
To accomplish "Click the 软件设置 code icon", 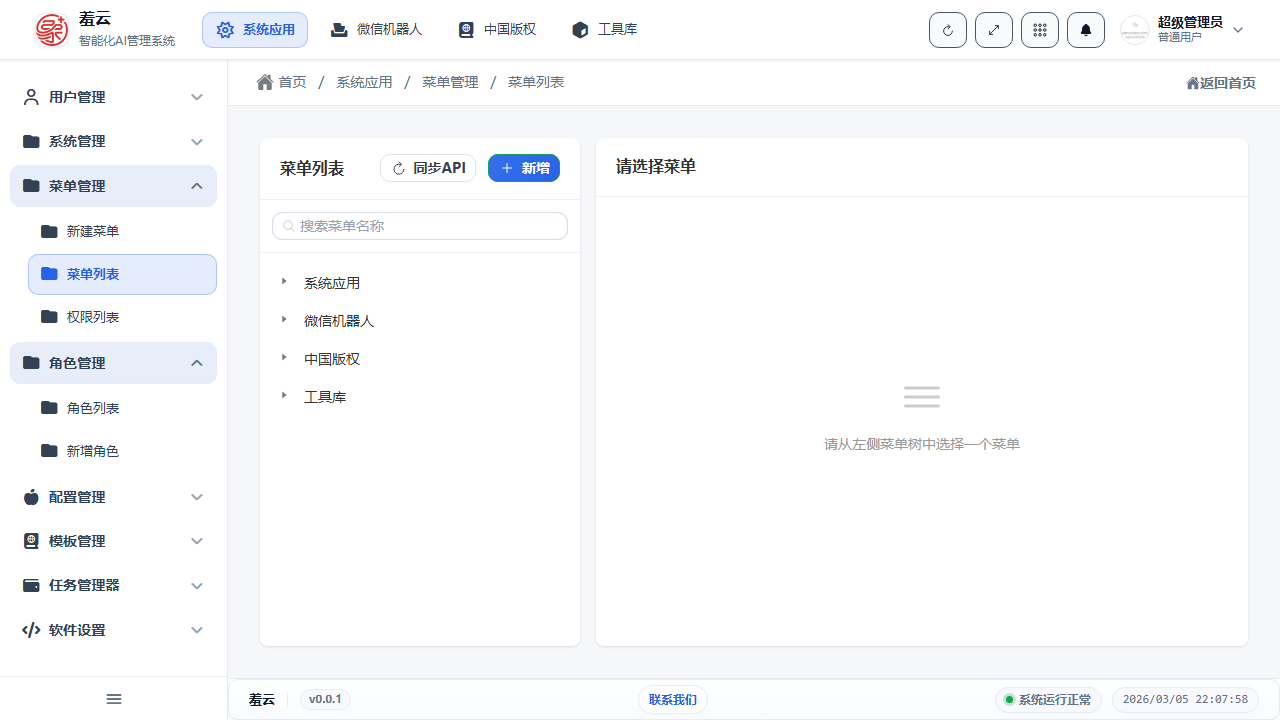I will click(x=29, y=630).
